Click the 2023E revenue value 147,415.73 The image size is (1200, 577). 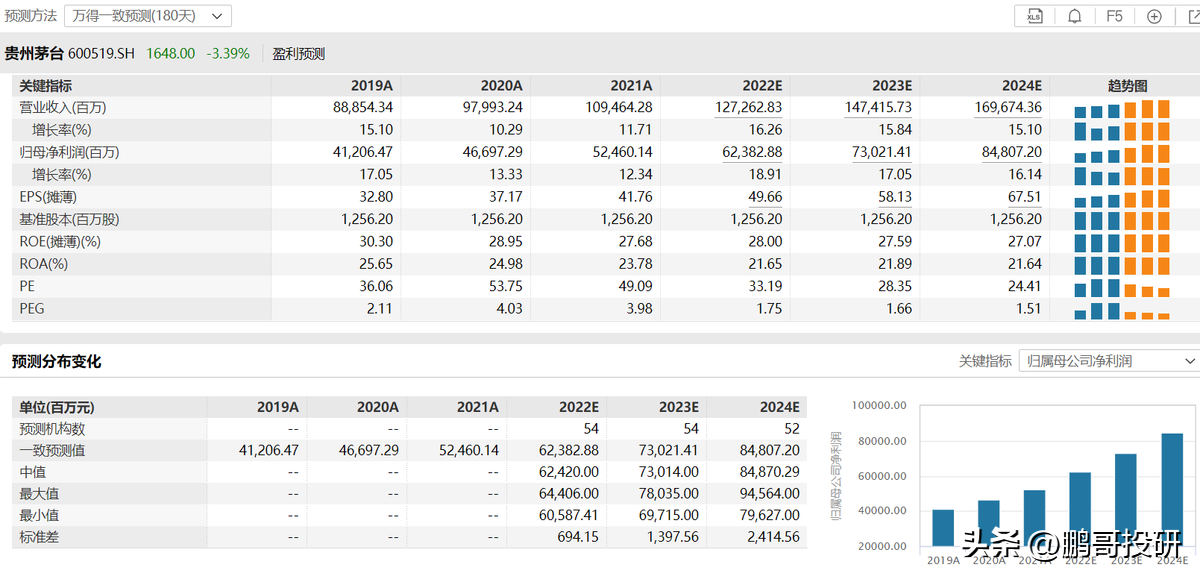pyautogui.click(x=878, y=108)
